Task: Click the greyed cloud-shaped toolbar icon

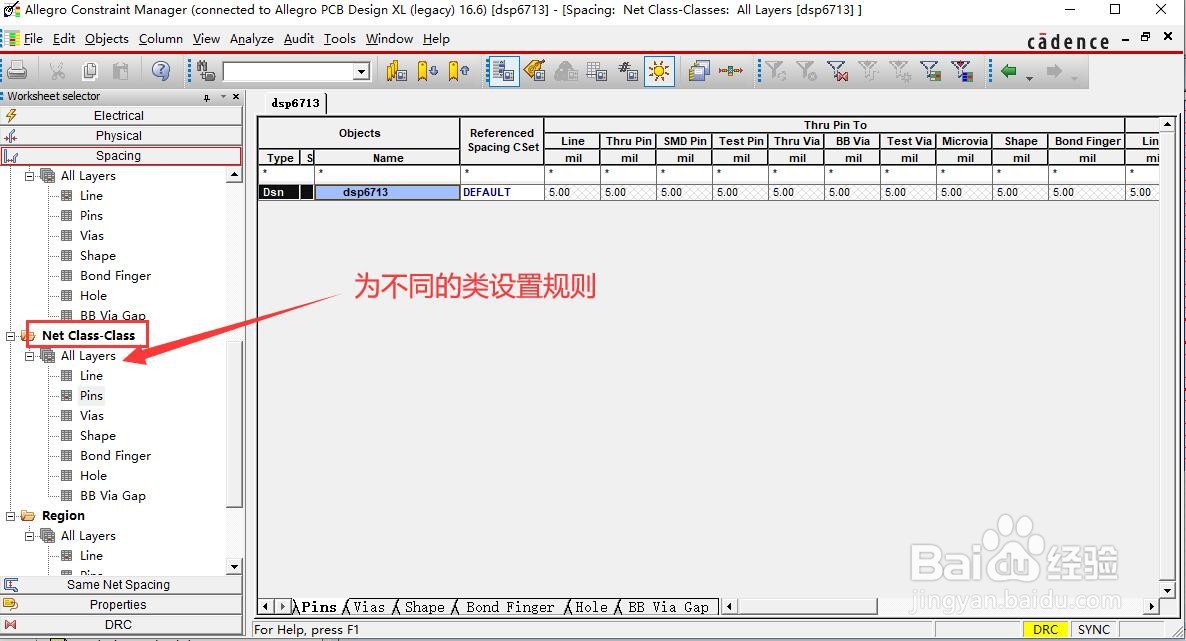Action: click(x=566, y=71)
